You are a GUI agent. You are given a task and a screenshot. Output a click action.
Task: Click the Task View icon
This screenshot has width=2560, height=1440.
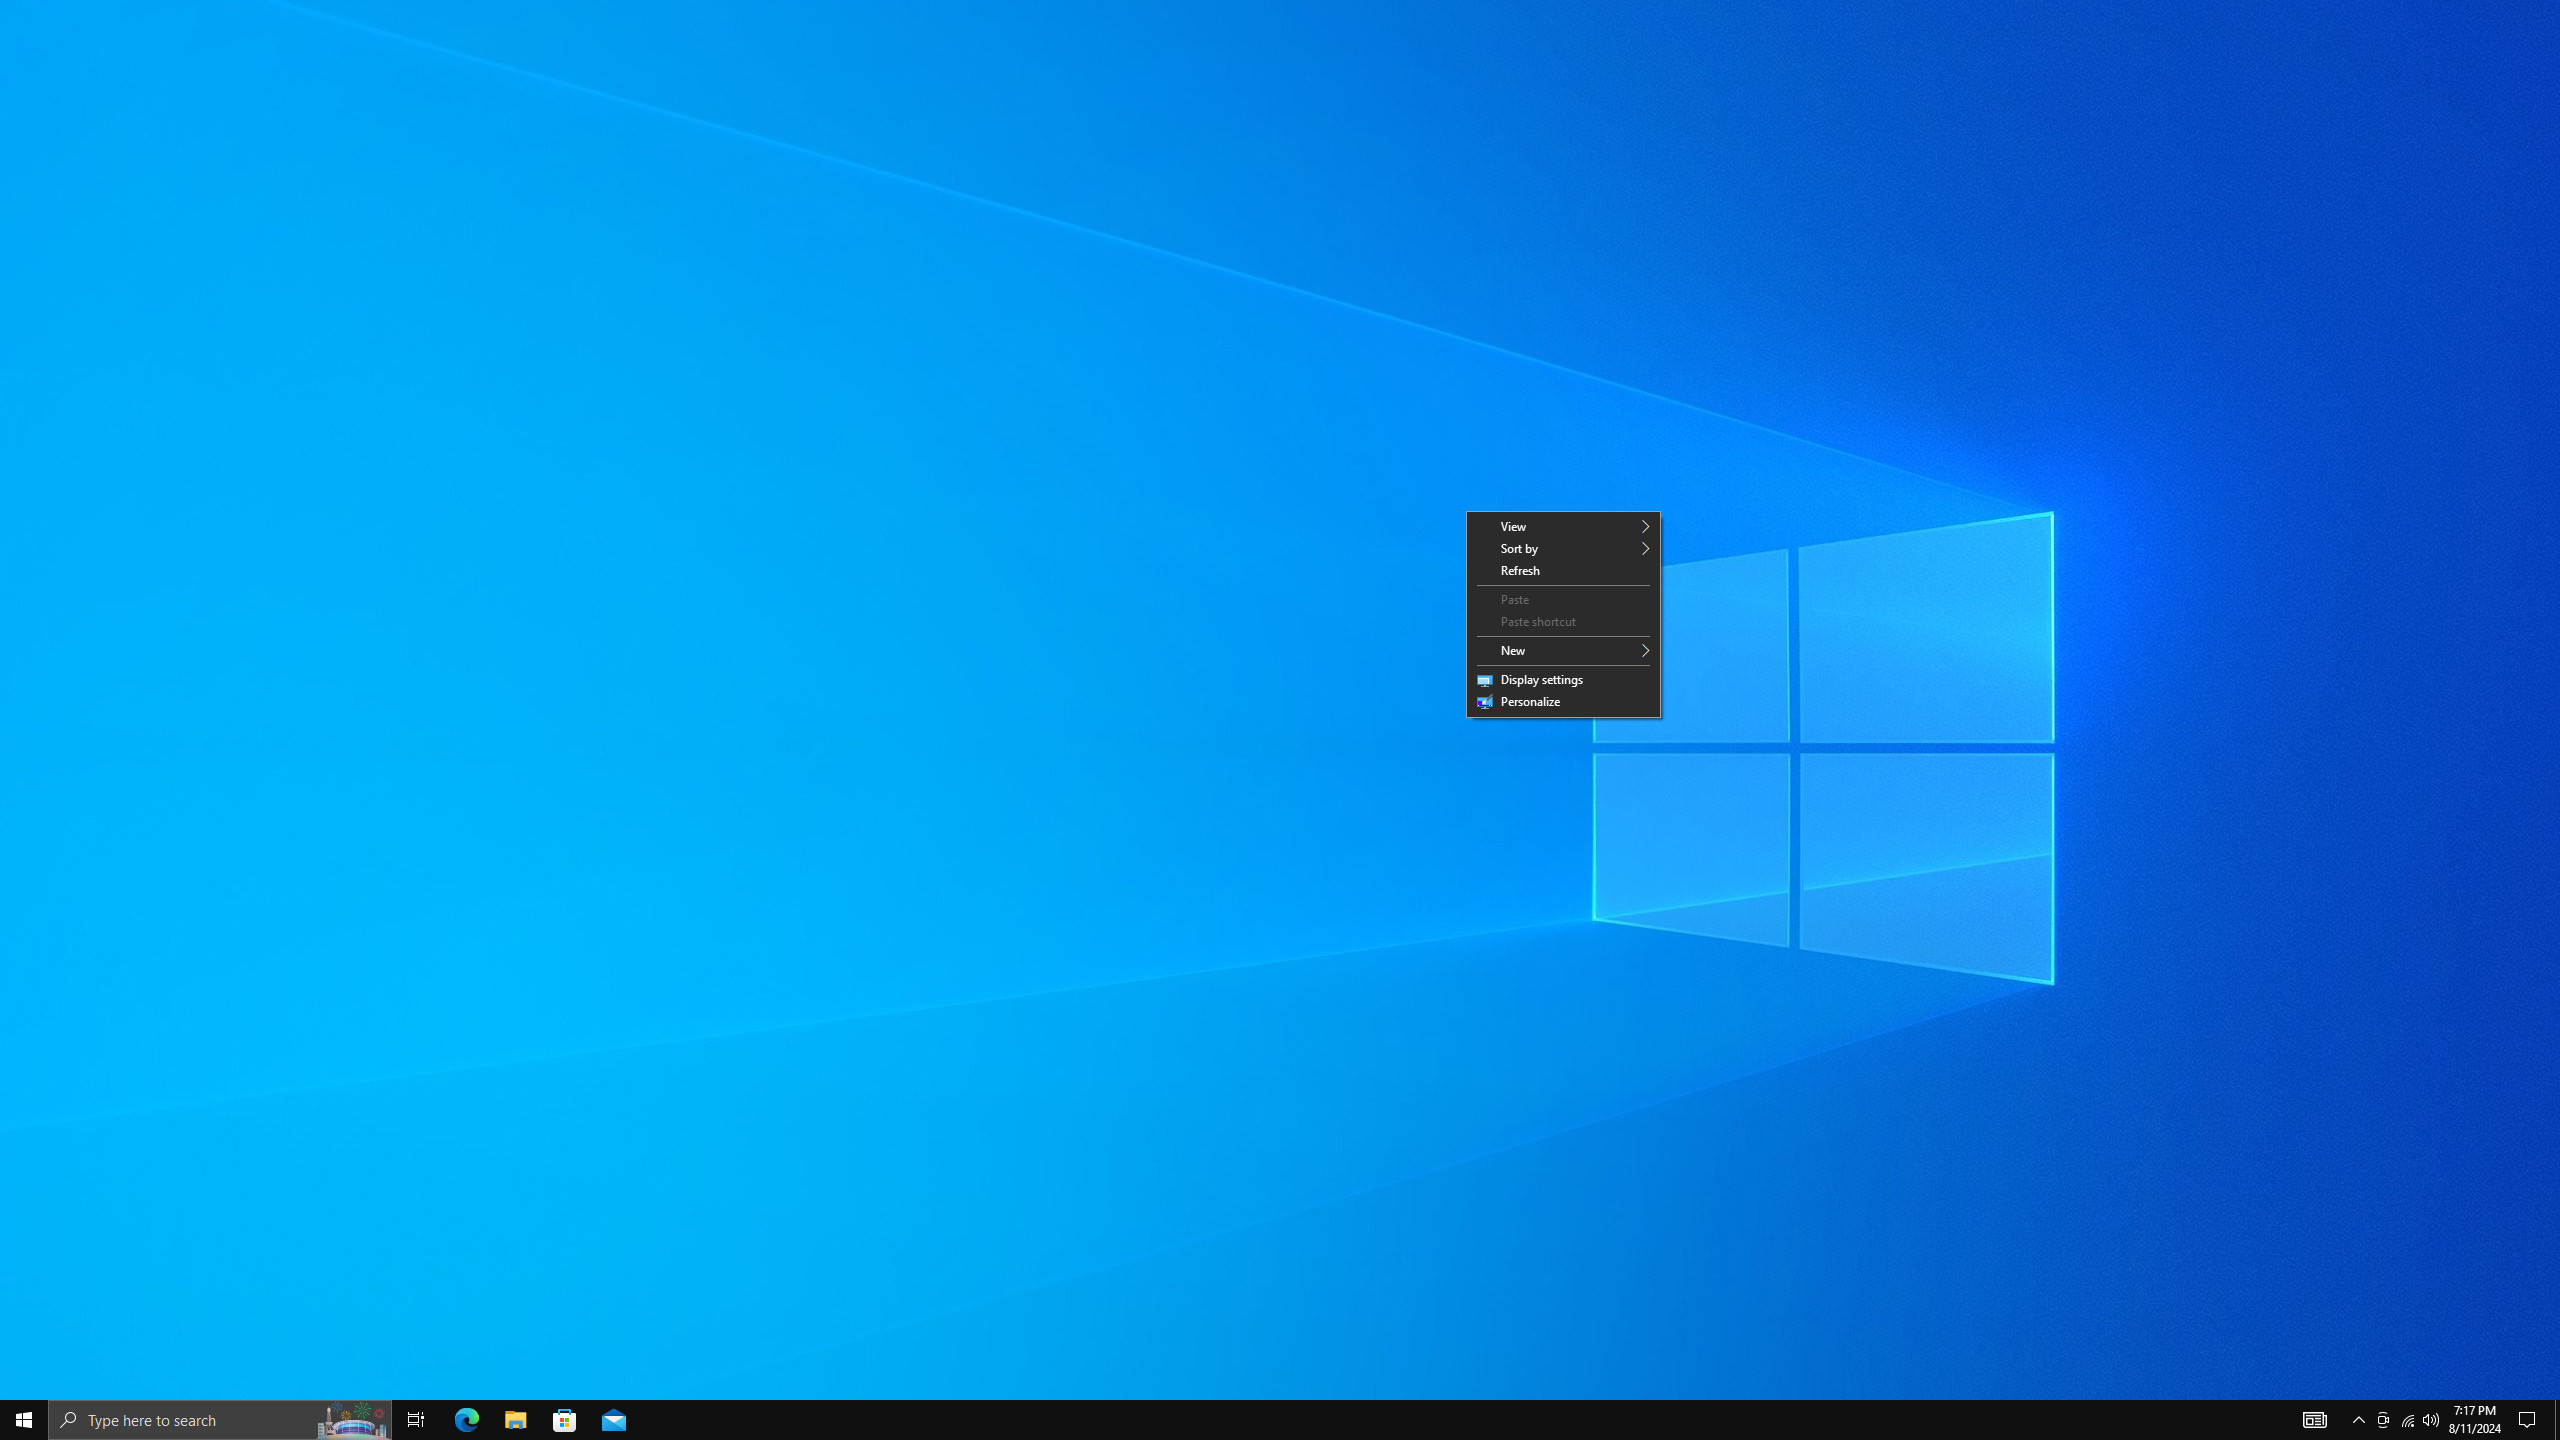(x=416, y=1419)
